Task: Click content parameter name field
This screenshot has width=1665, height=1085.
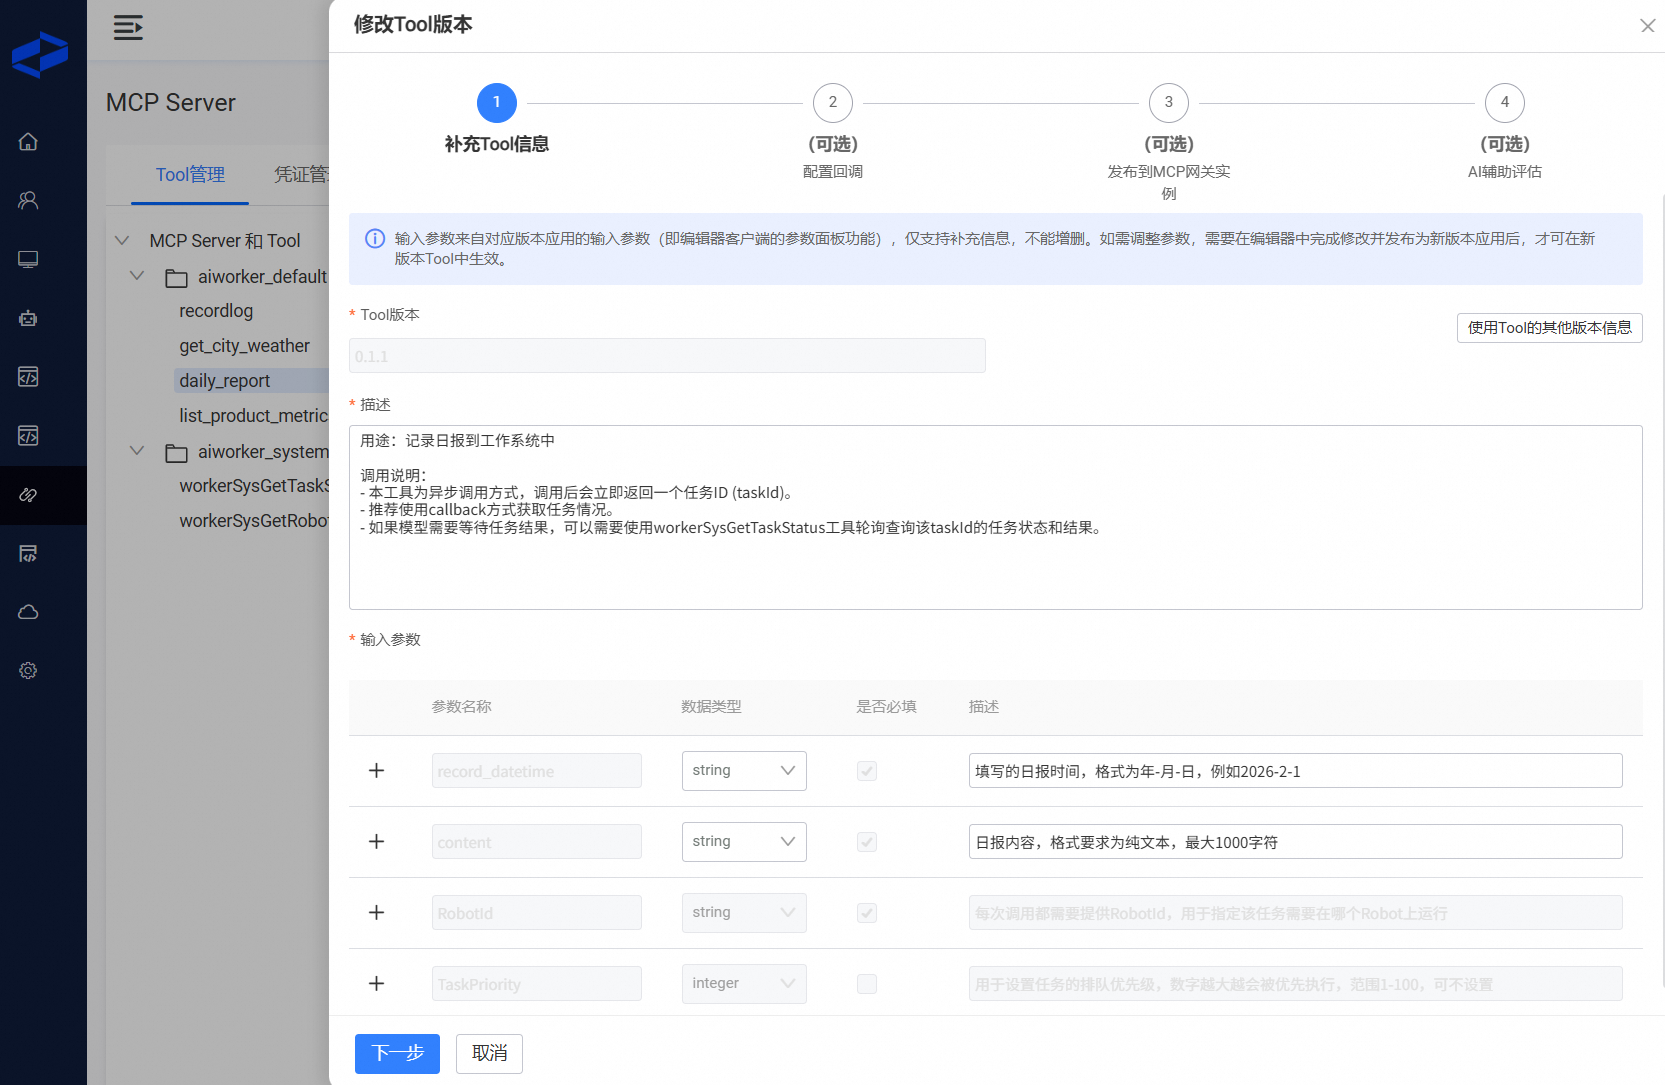Action: [x=537, y=842]
